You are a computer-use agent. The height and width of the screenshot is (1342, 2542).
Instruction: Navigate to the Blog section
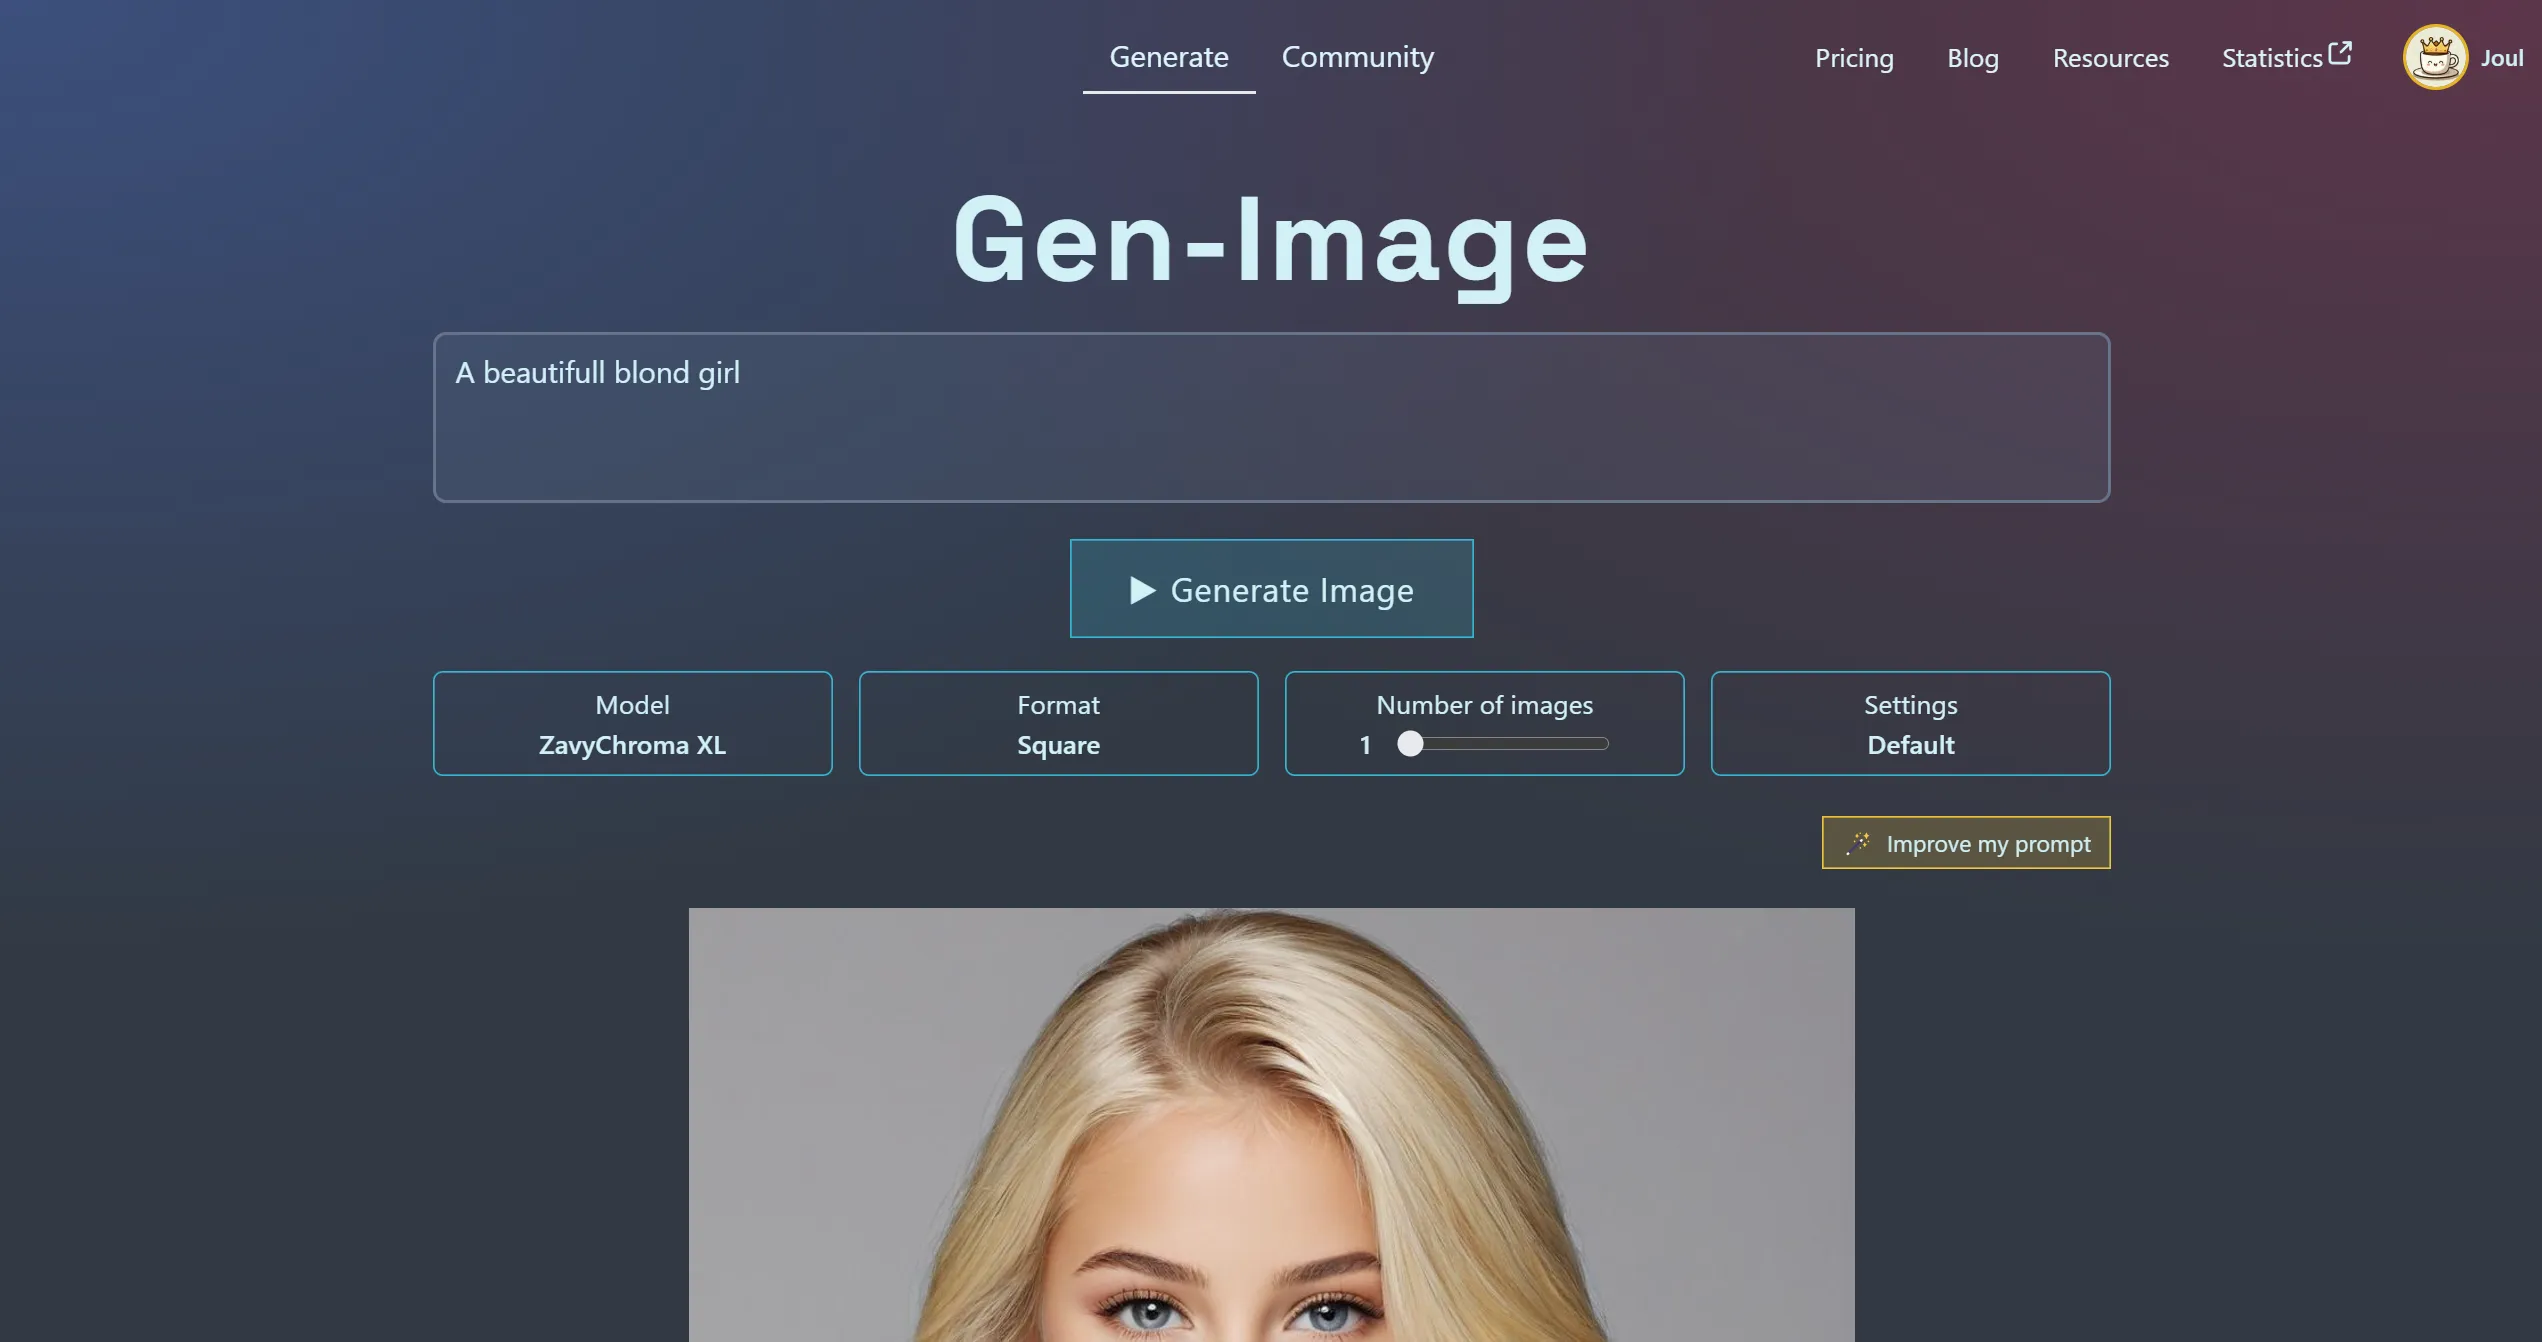coord(1972,58)
